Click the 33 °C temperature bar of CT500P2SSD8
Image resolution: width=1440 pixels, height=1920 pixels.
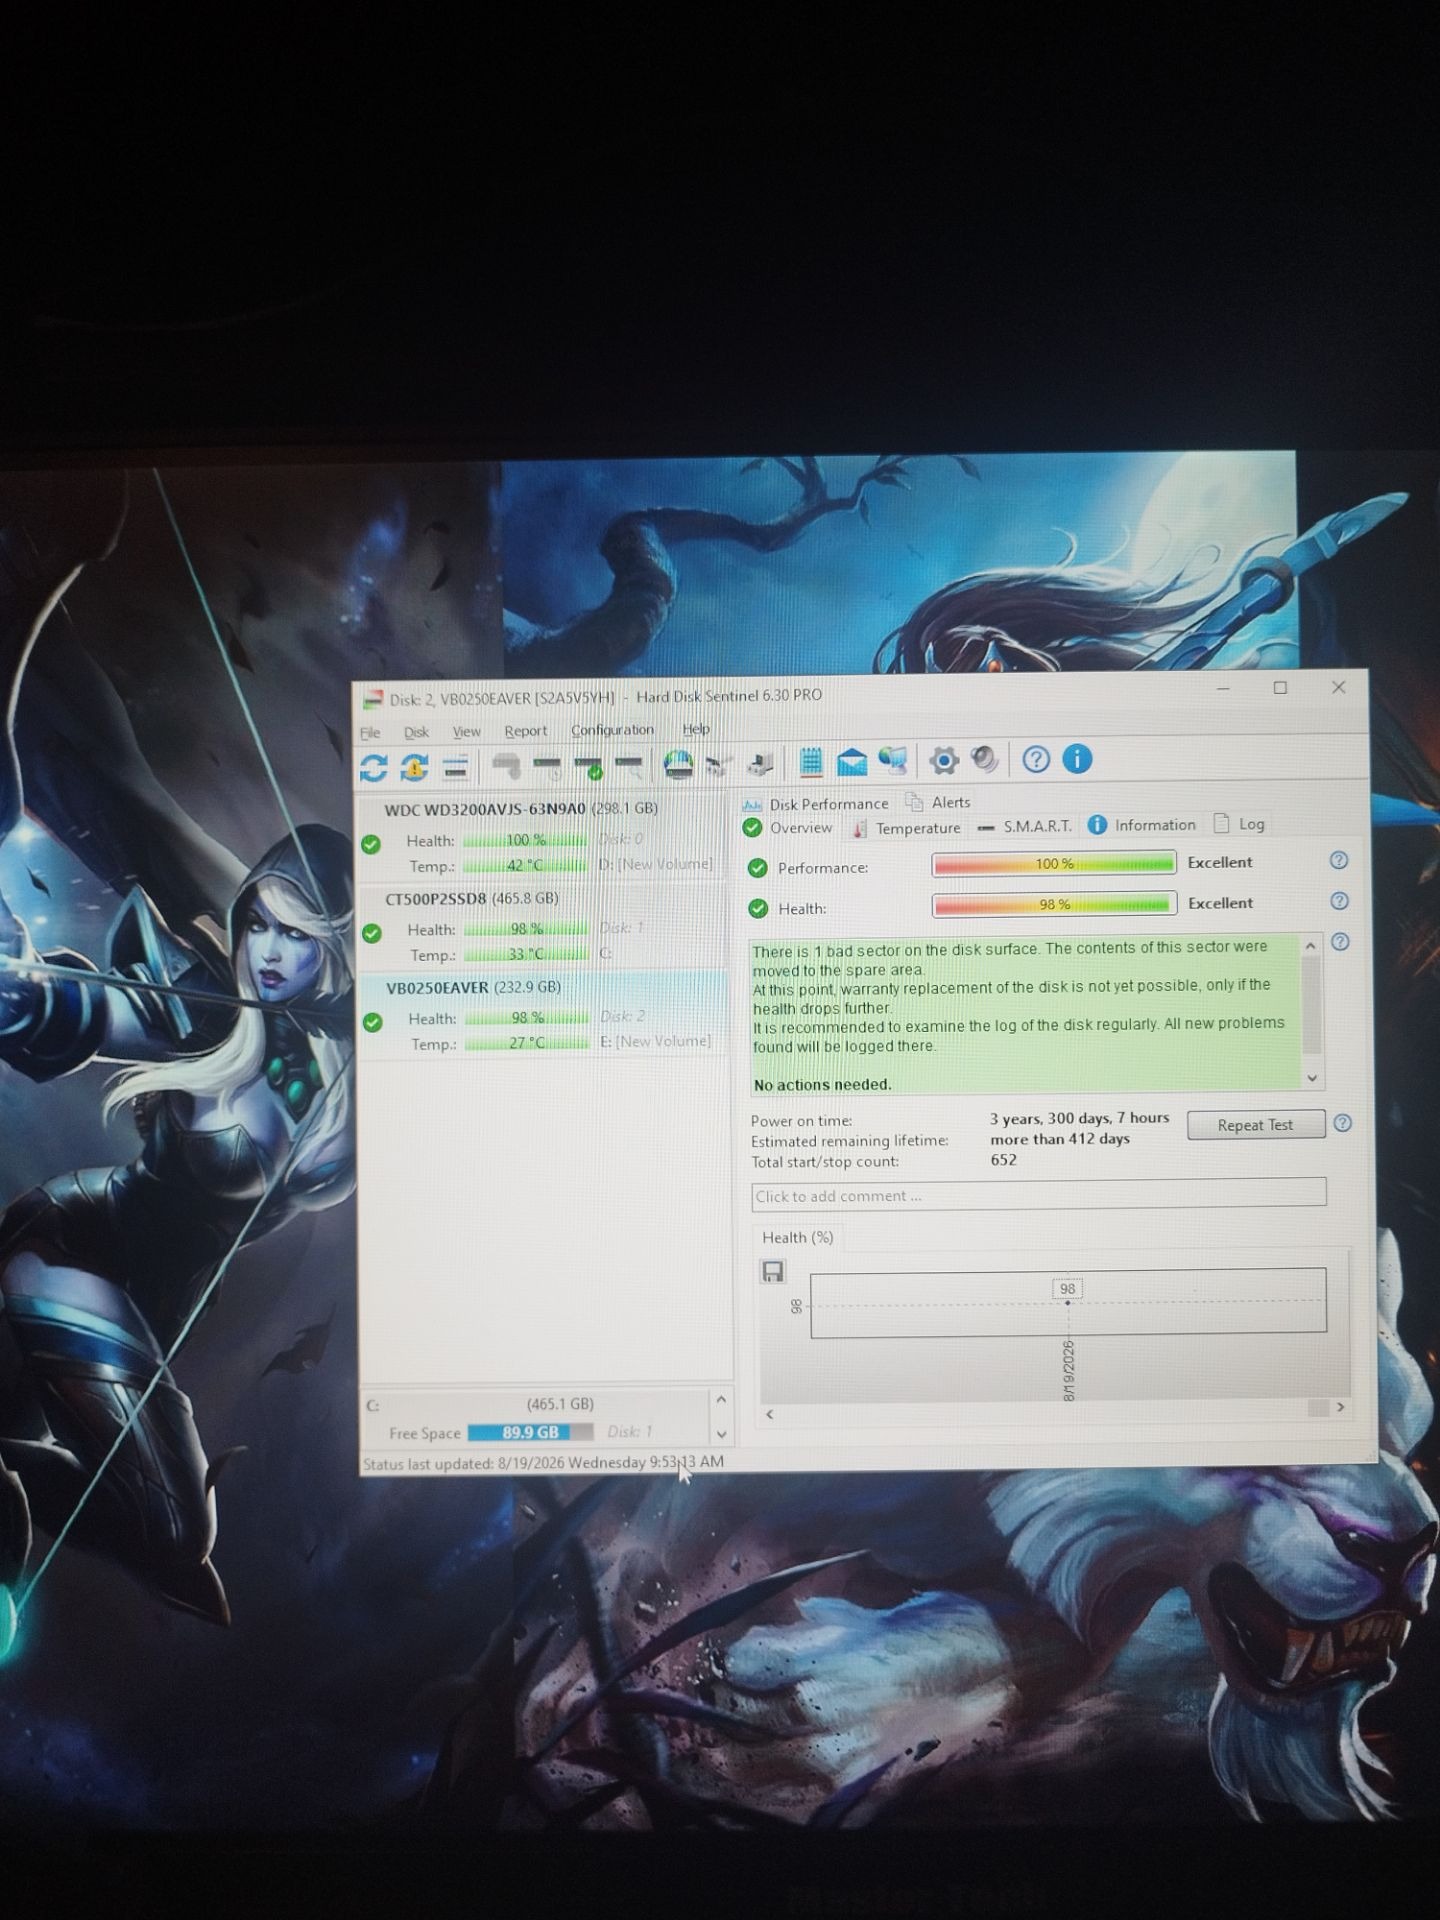[x=526, y=954]
